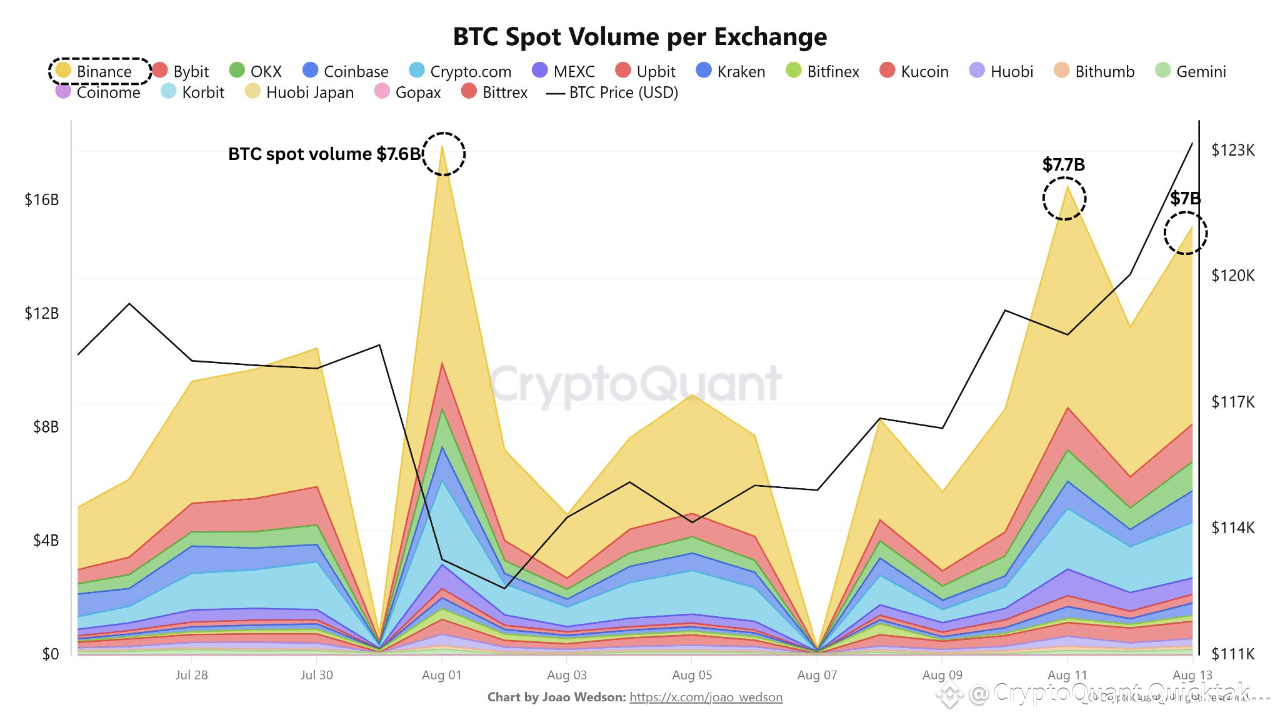Screen dimensions: 1280x720
Task: Hide the OKX legend series
Action: 255,71
